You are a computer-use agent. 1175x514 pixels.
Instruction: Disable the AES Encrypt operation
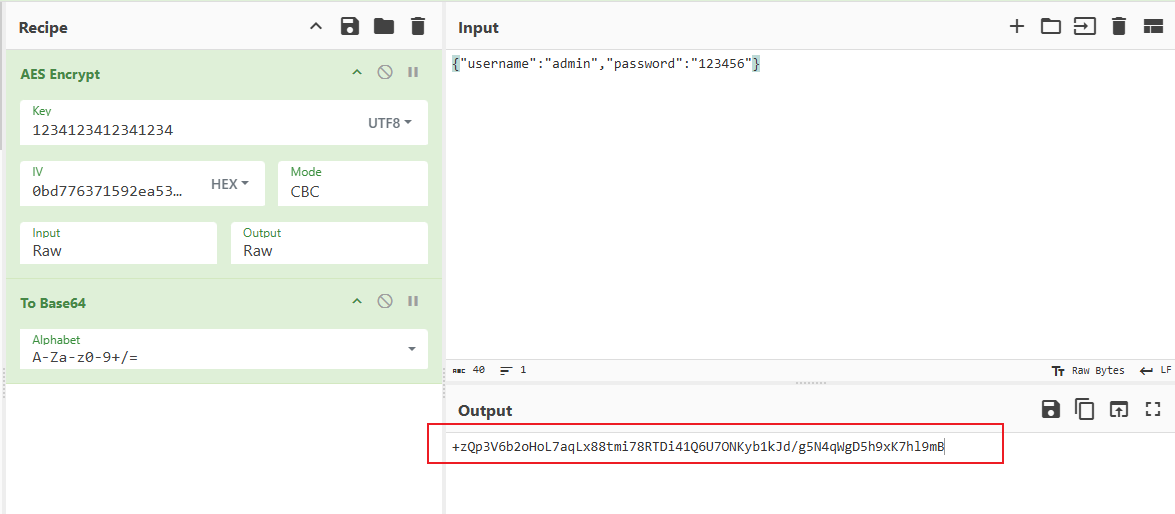384,73
